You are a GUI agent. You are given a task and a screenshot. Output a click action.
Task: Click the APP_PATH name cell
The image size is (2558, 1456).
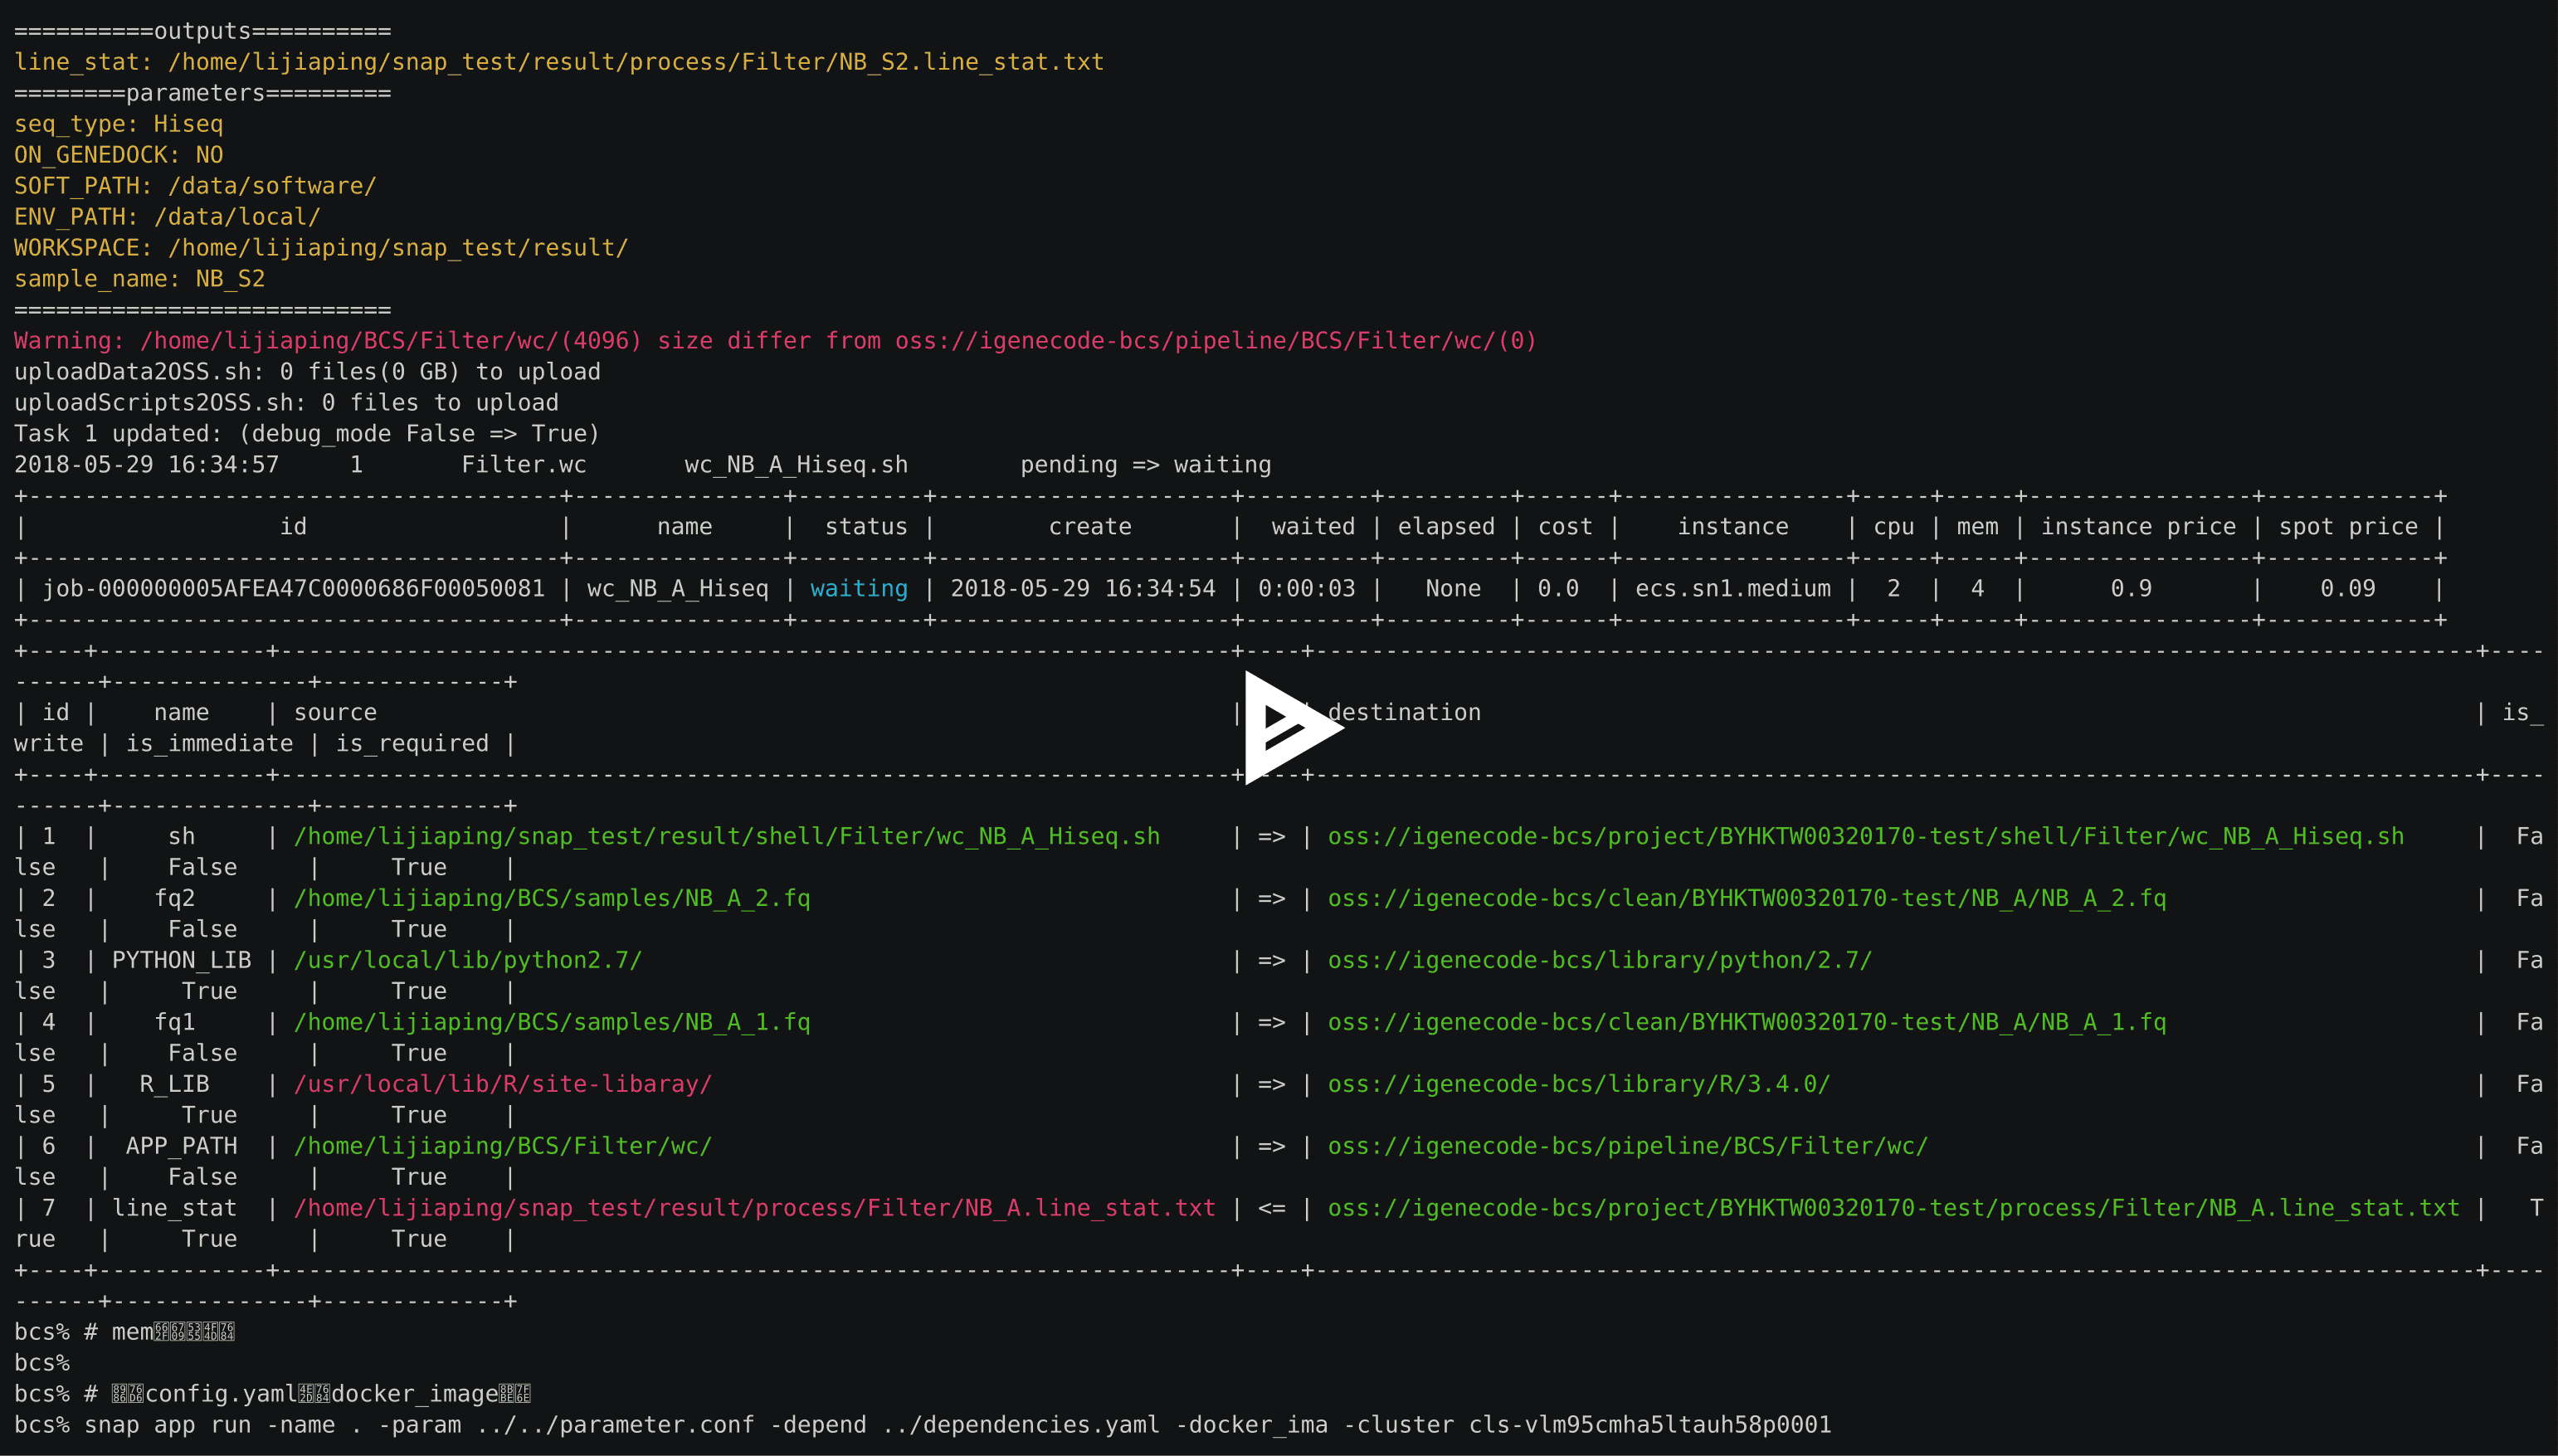point(182,1147)
